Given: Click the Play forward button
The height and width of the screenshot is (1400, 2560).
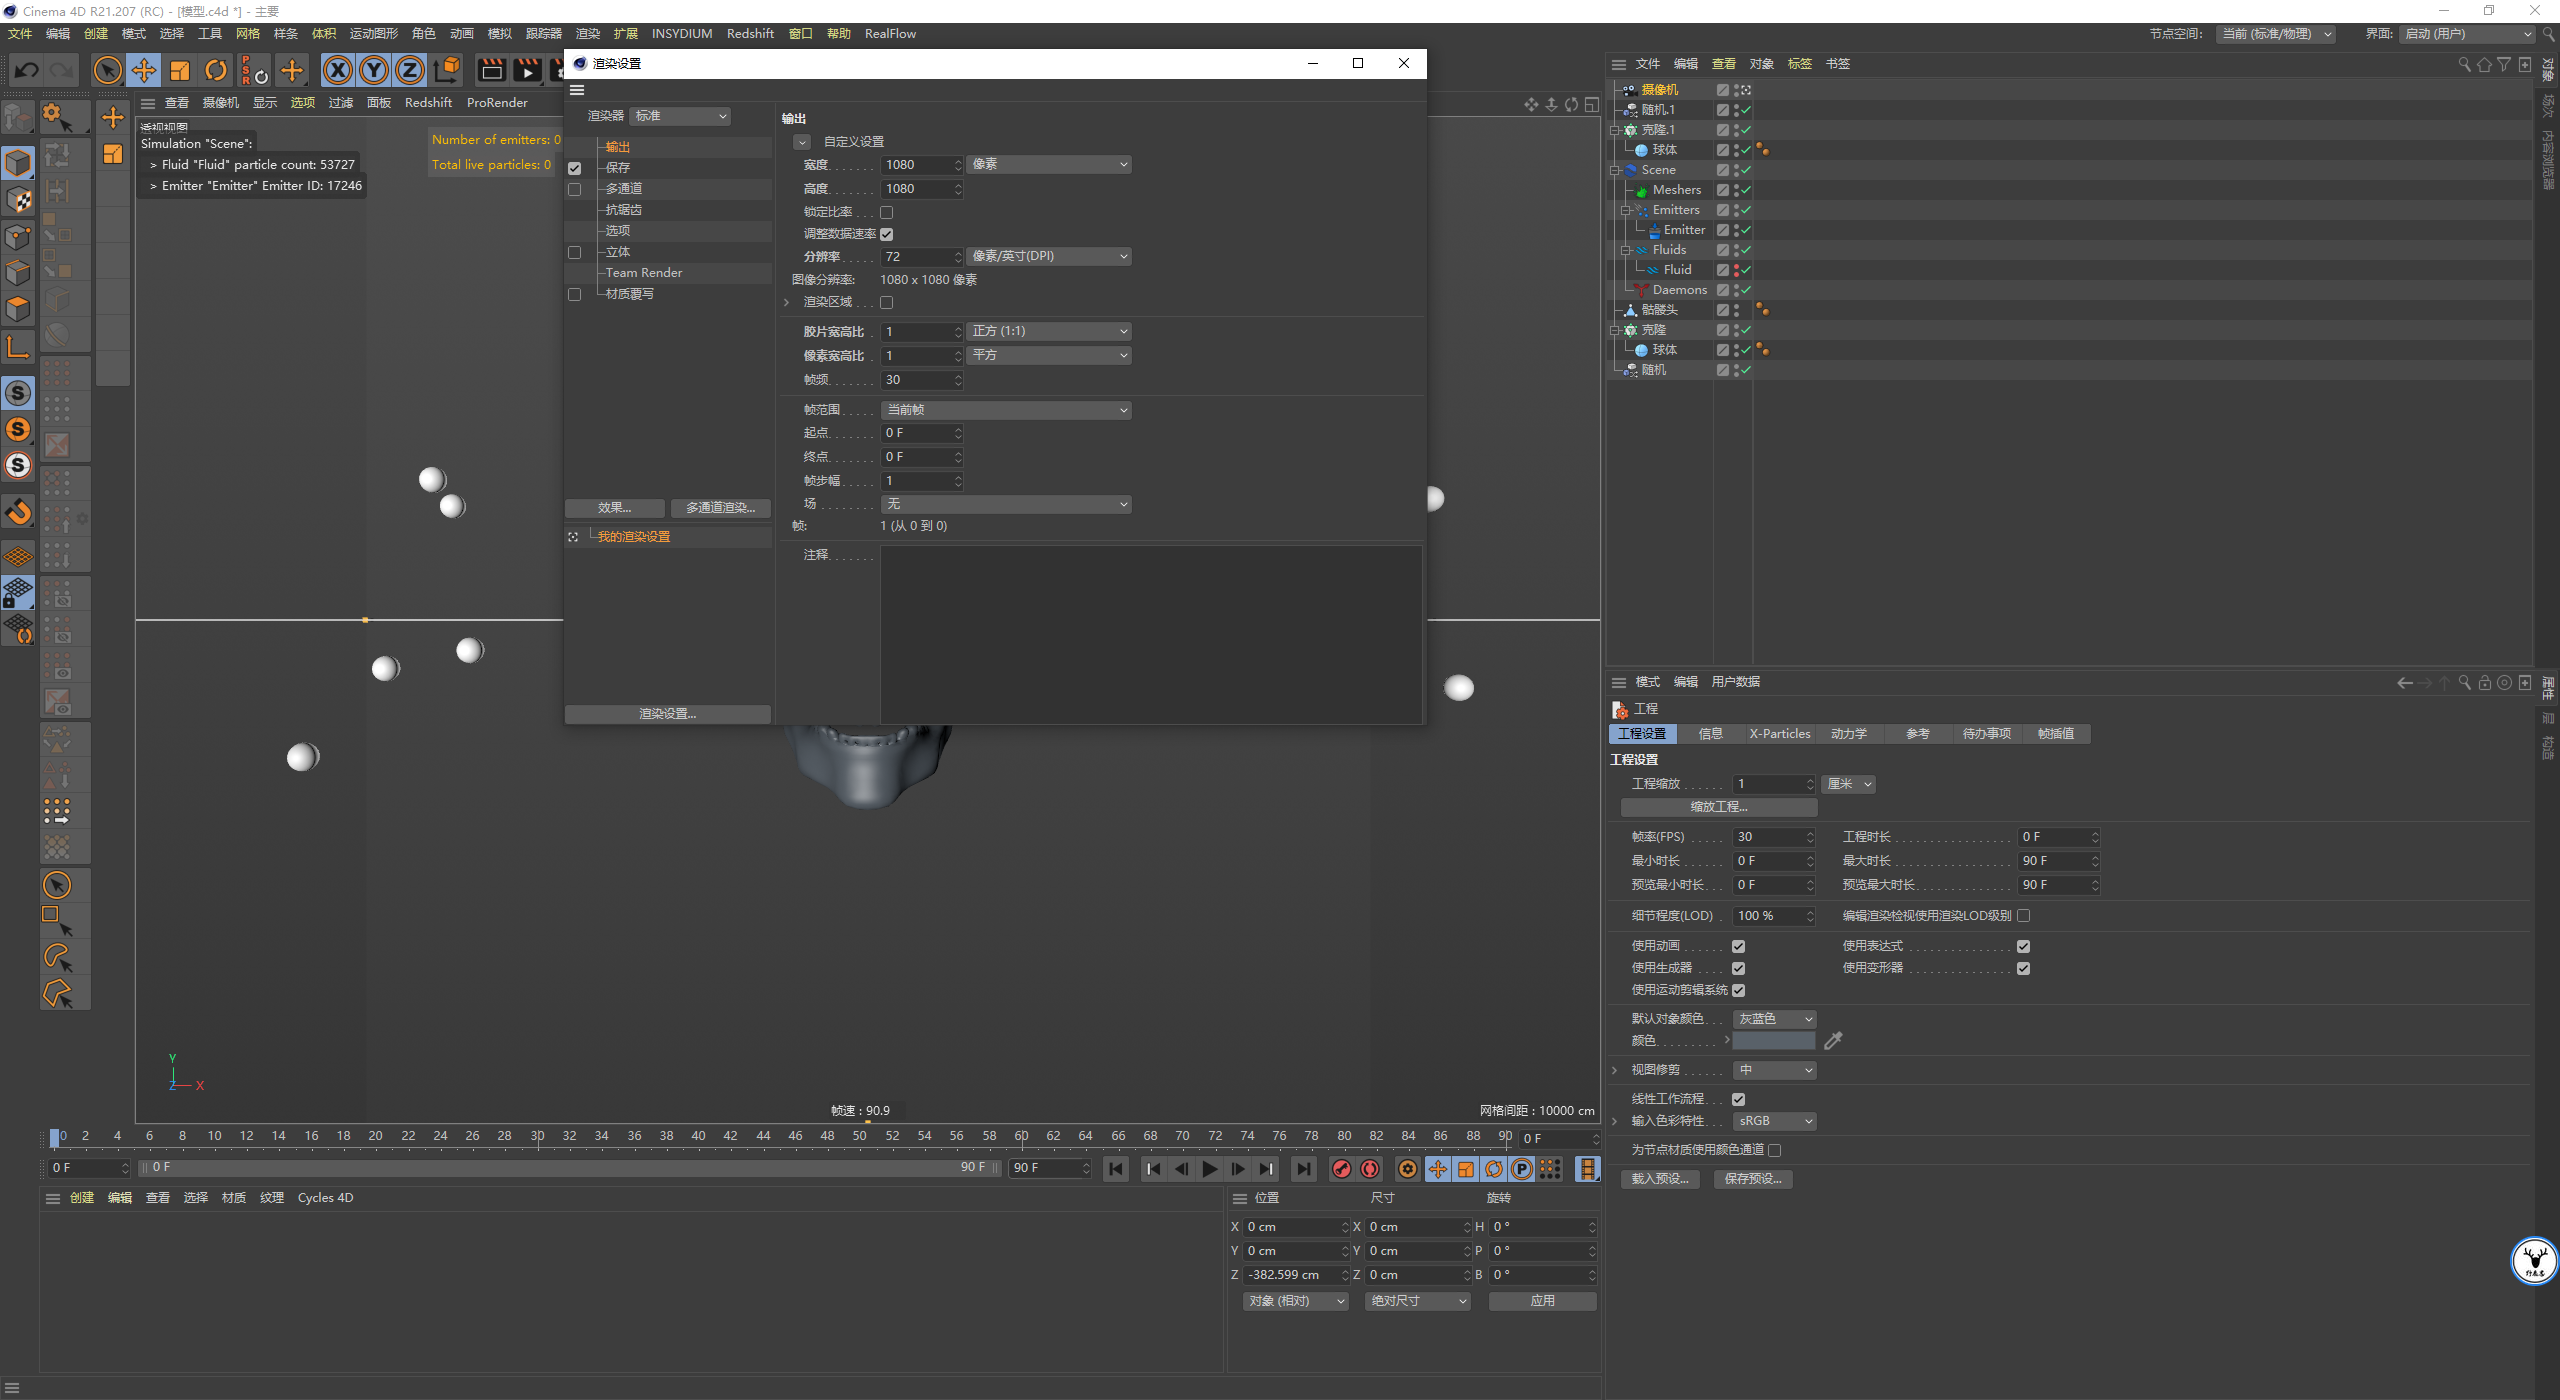Looking at the screenshot, I should click(x=1210, y=1169).
